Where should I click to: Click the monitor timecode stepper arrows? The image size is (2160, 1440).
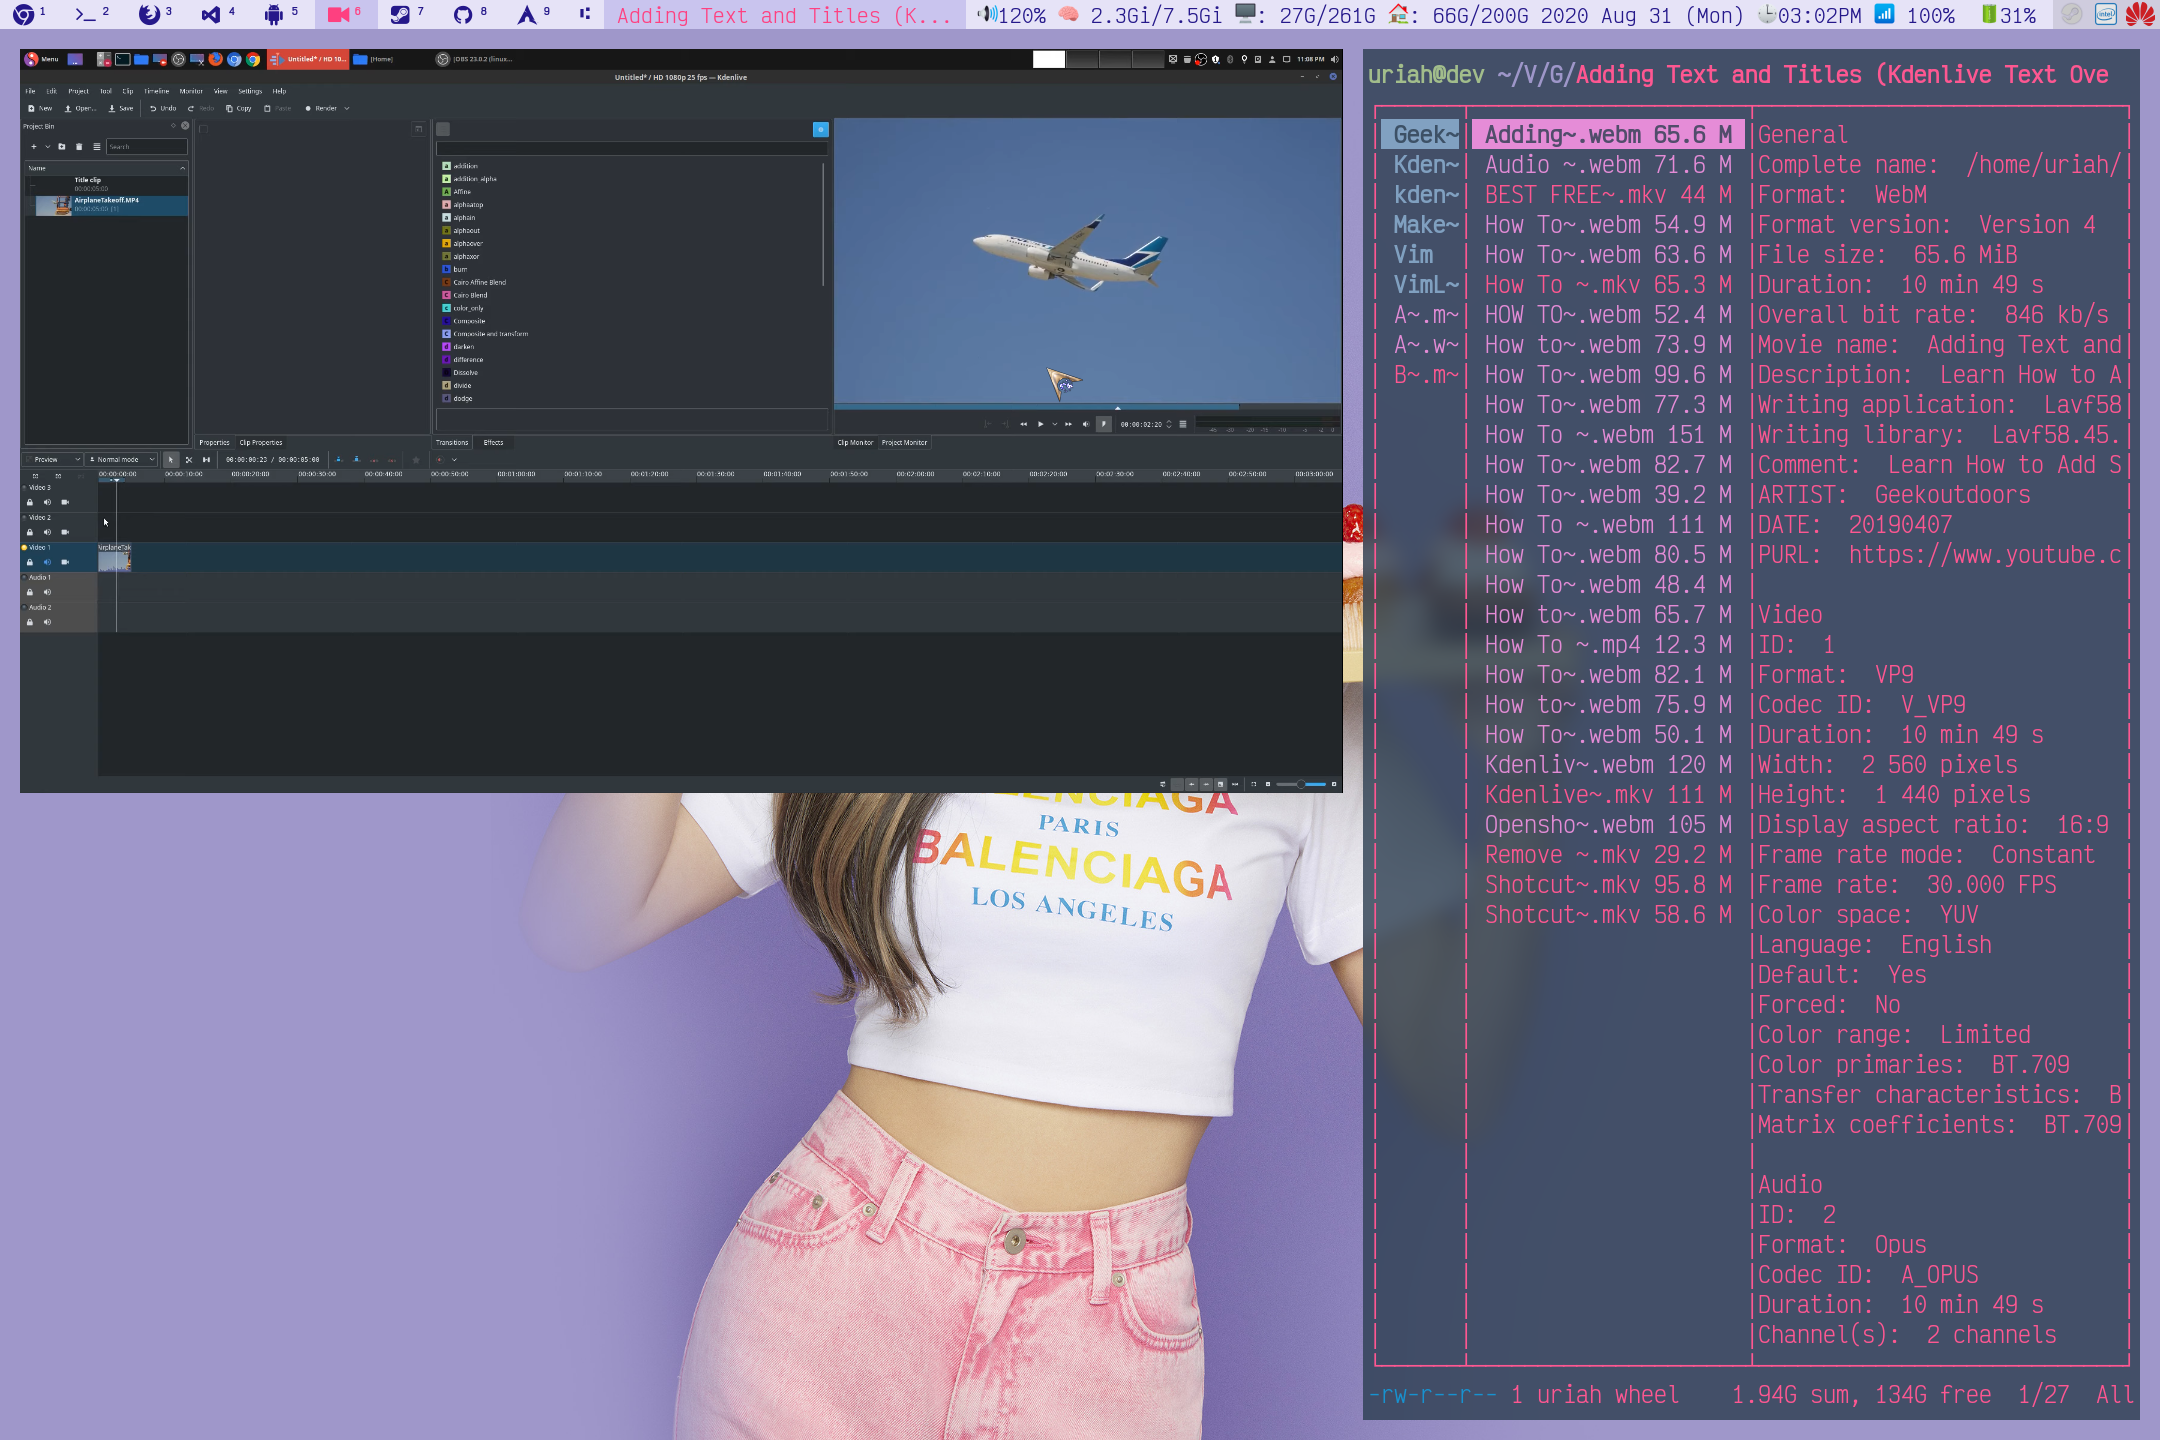1169,424
